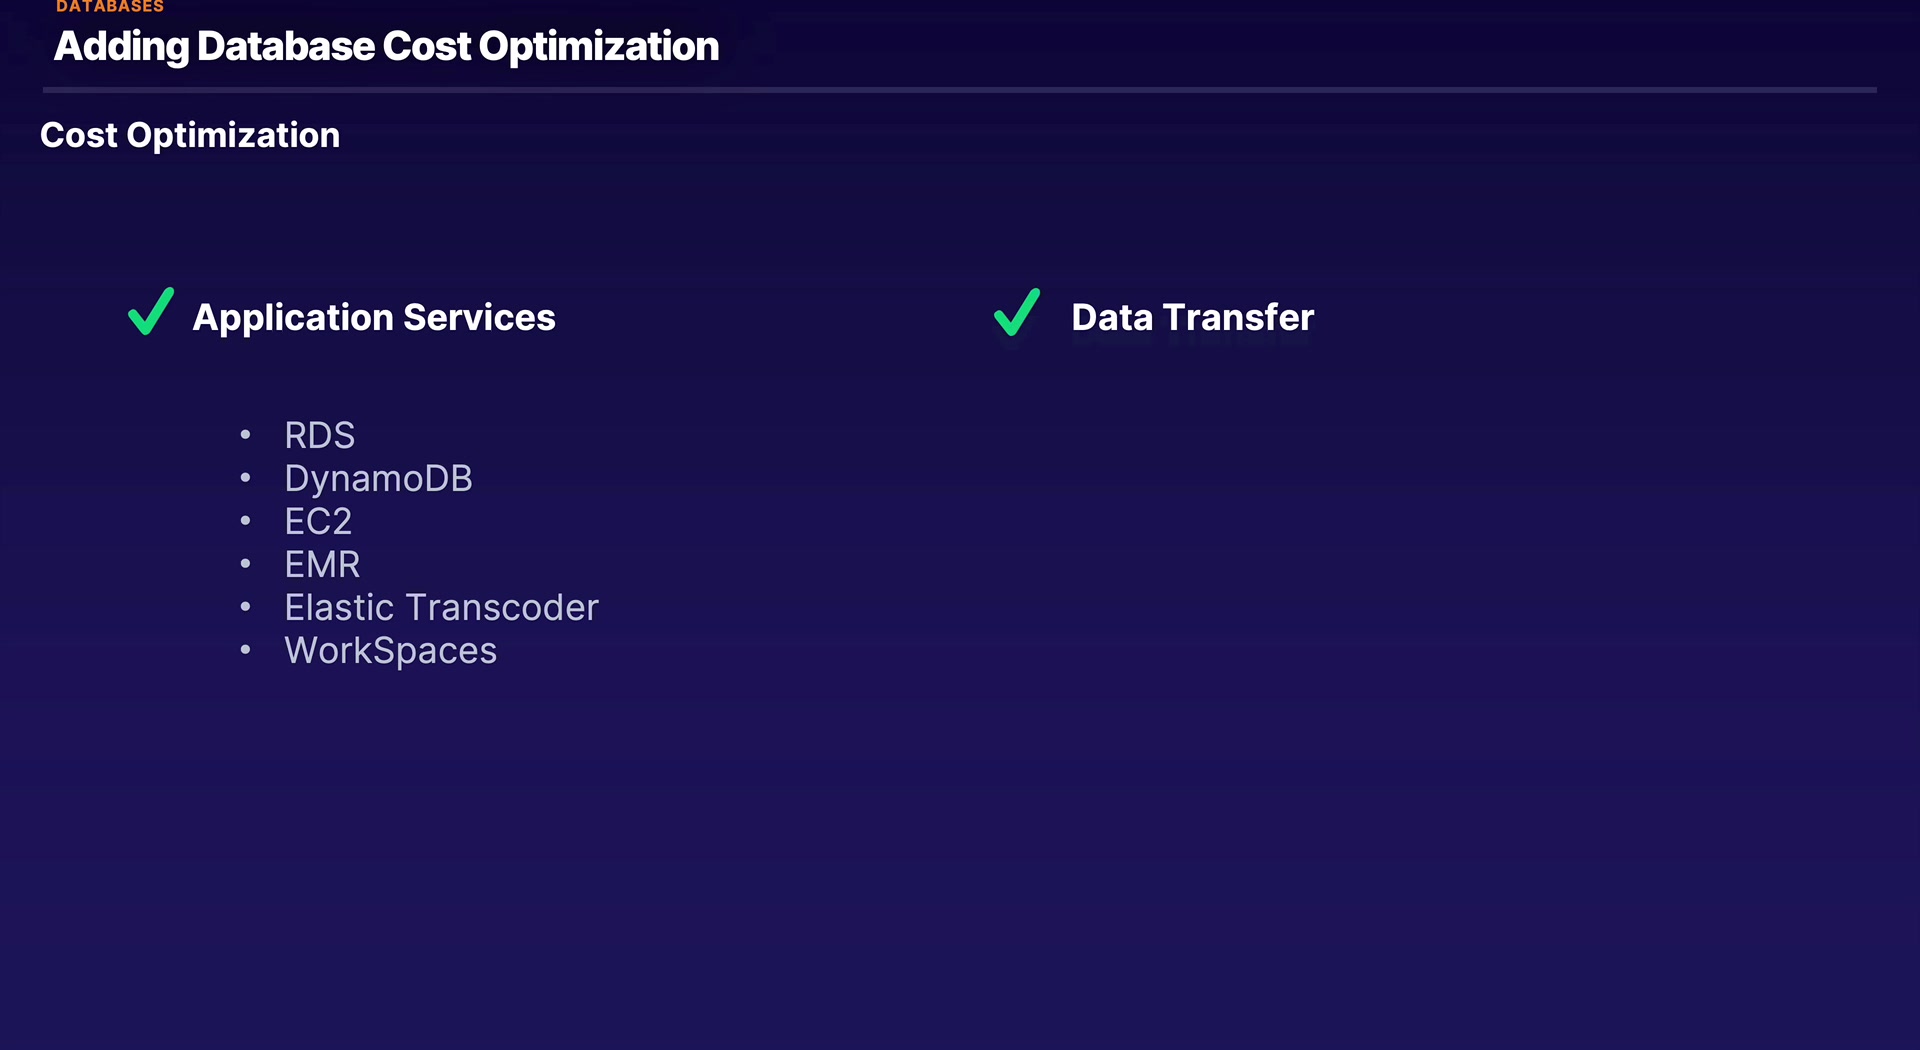1920x1050 pixels.
Task: Select the Application Services heading
Action: (x=373, y=318)
